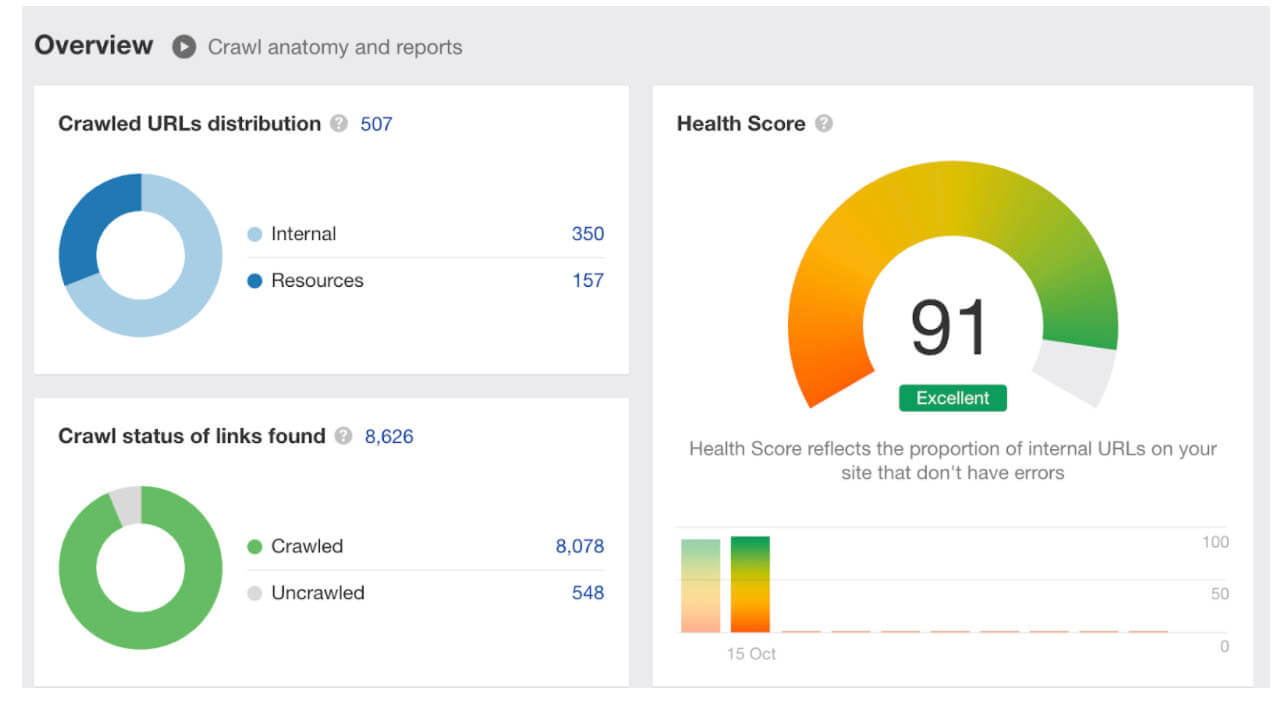This screenshot has height=726, width=1286.
Task: Select the 15 Oct health score bar
Action: (x=750, y=584)
